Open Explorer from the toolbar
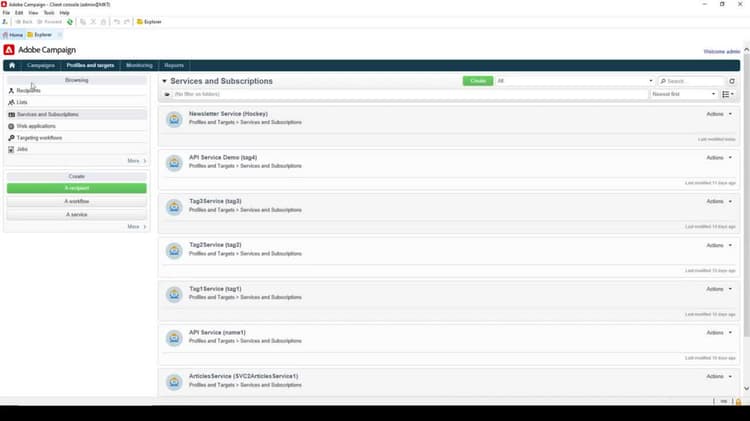Screen dimensions: 750x421 click(x=149, y=22)
